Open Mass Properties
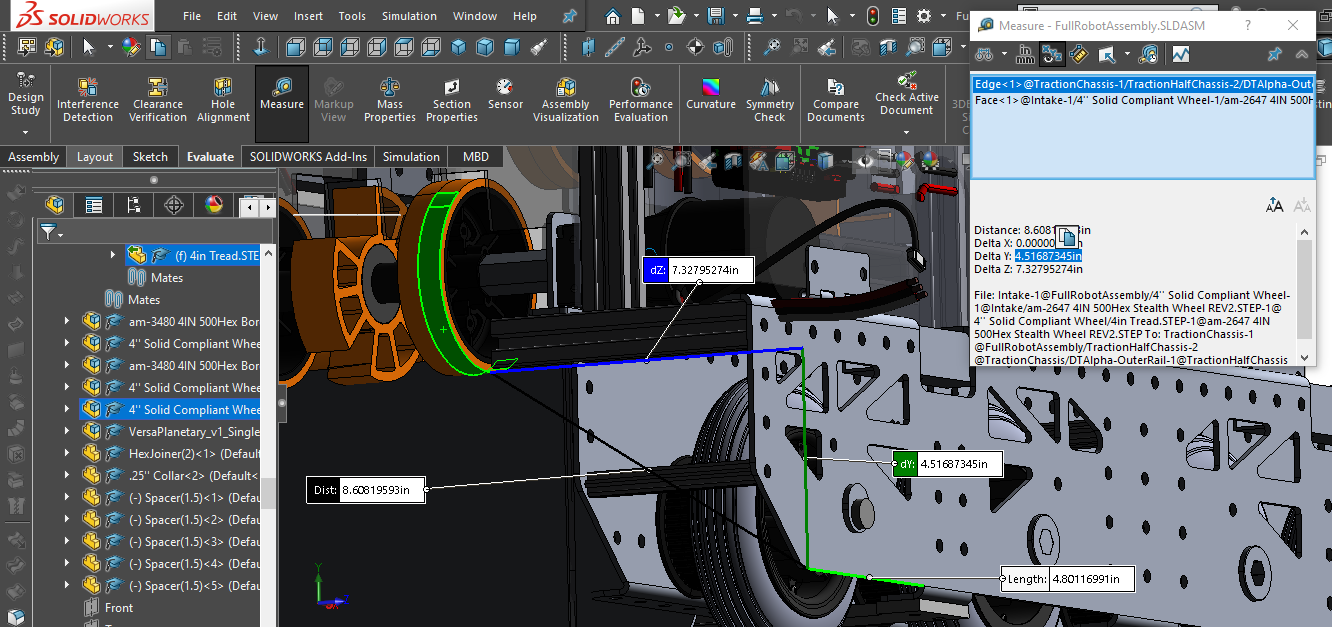This screenshot has height=627, width=1332. coord(390,101)
